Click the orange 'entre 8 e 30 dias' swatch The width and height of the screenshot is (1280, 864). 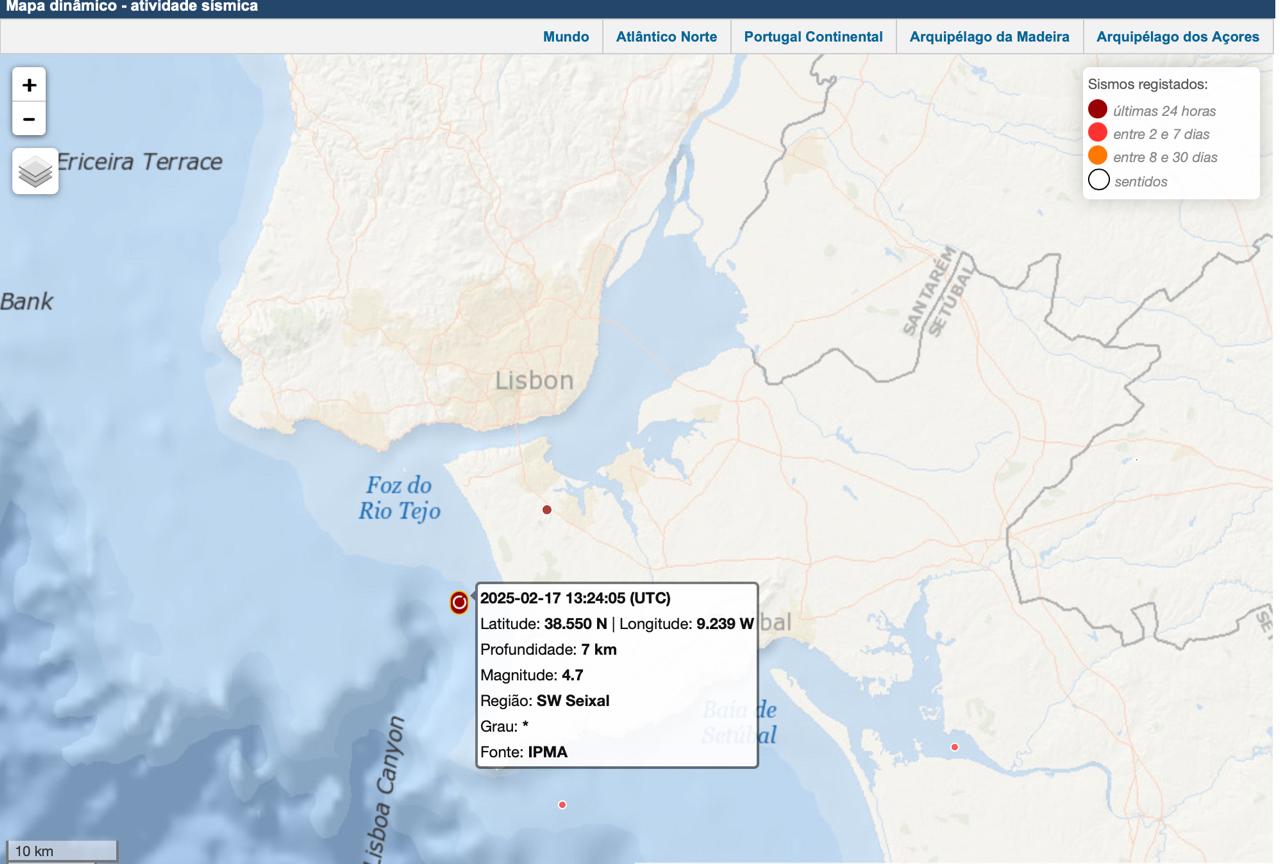pyautogui.click(x=1098, y=156)
